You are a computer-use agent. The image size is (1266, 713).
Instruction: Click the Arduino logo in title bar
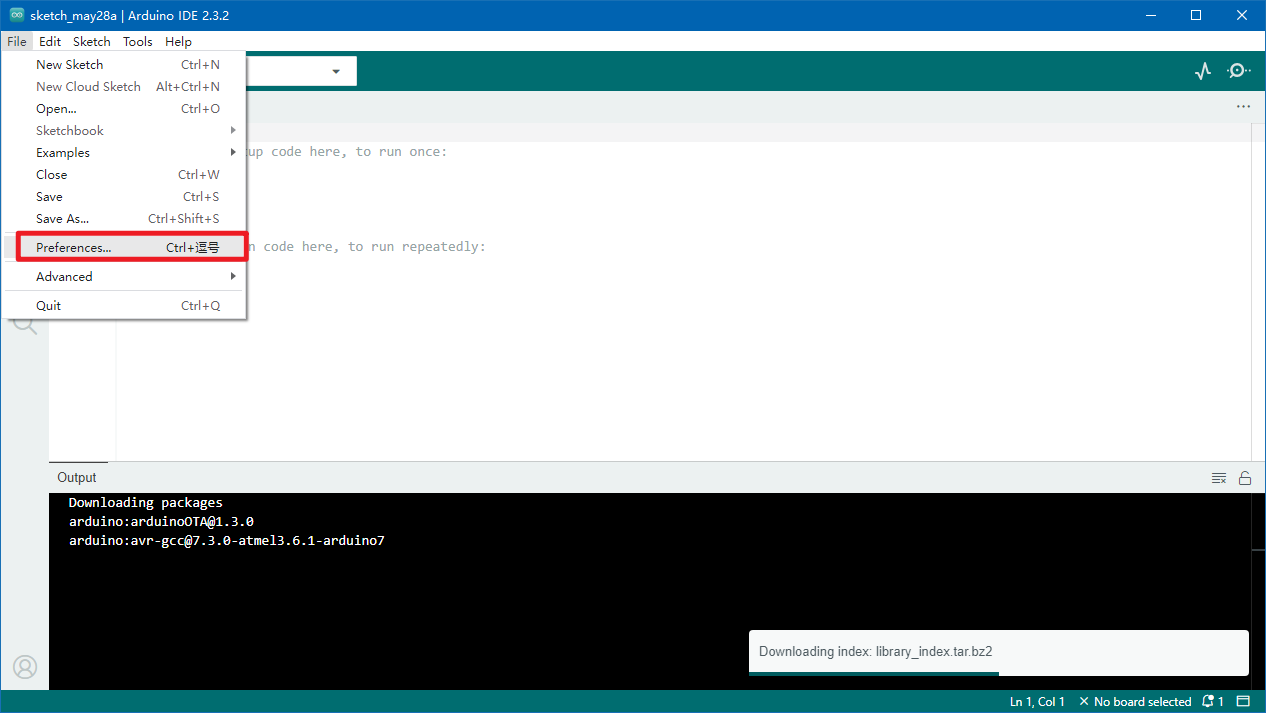coord(16,15)
